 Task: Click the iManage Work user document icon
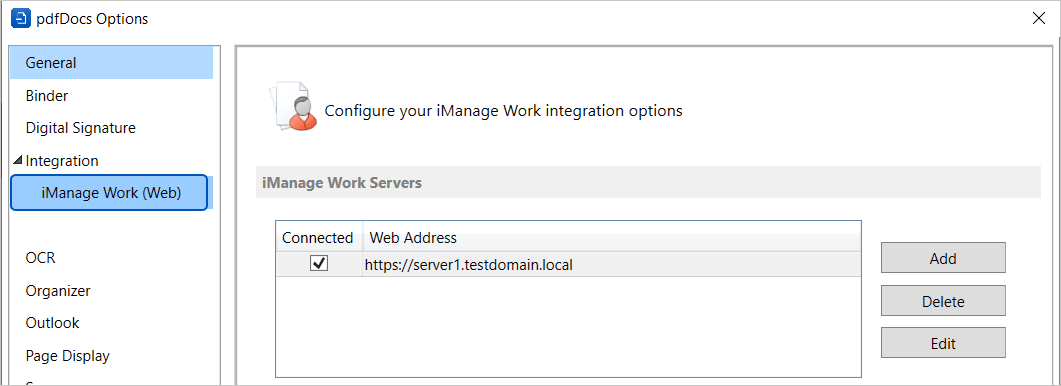(293, 106)
